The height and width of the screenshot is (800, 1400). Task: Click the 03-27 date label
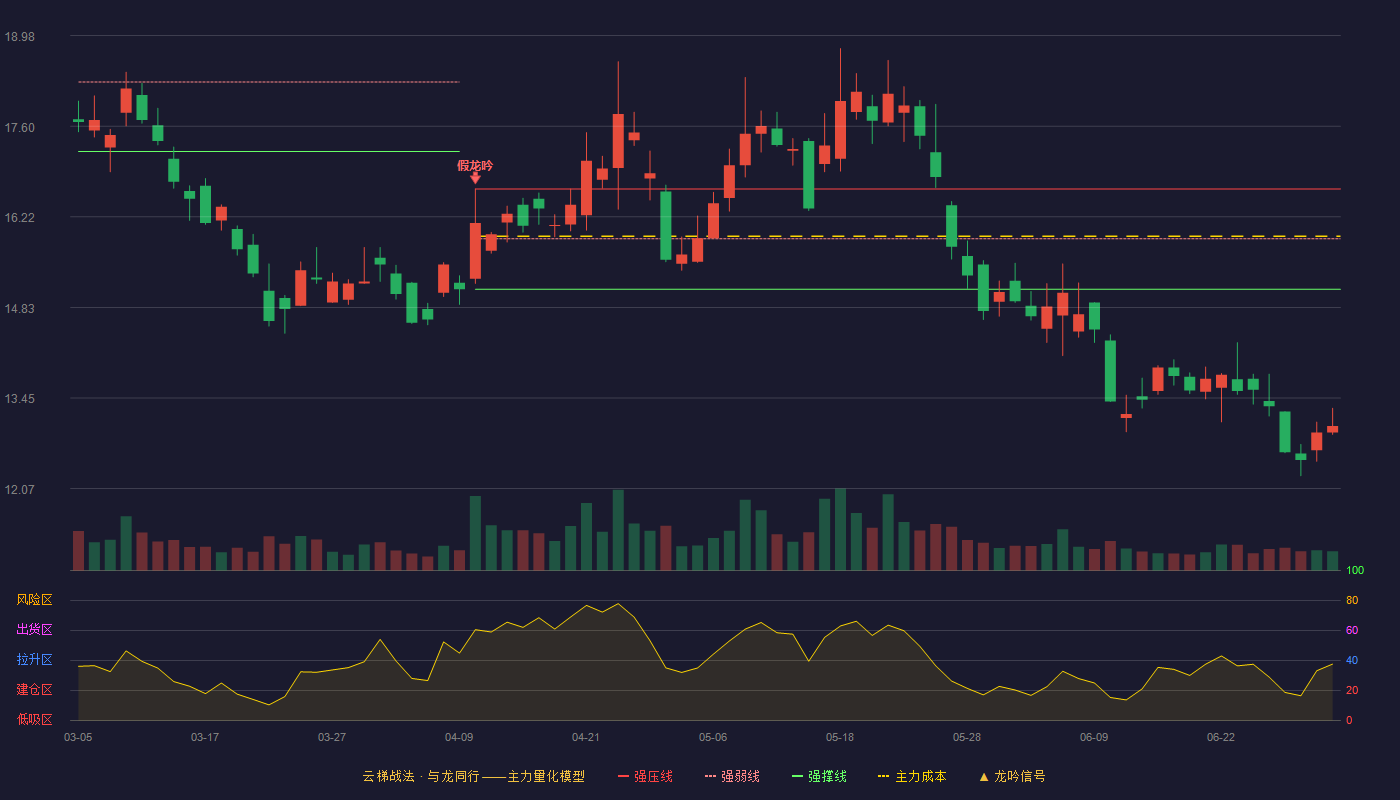pyautogui.click(x=332, y=737)
